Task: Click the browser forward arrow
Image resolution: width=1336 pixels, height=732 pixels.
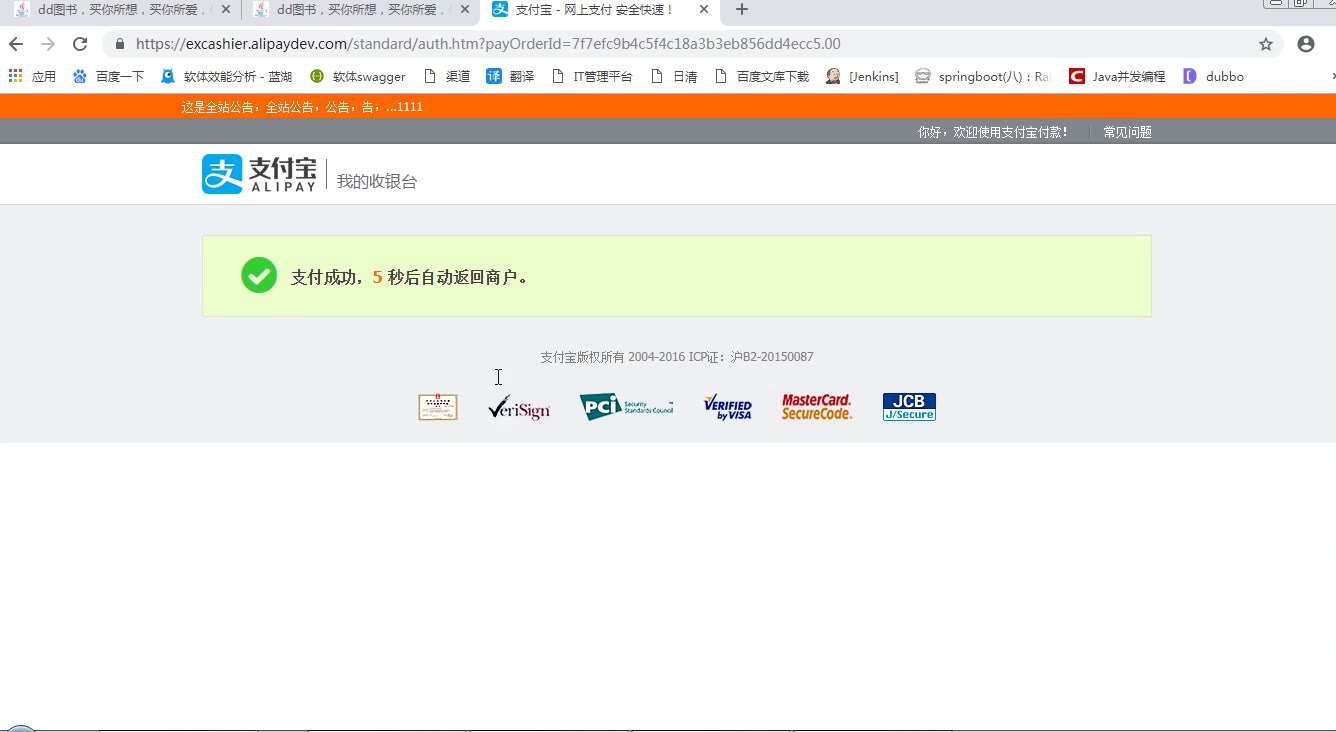Action: pyautogui.click(x=48, y=44)
